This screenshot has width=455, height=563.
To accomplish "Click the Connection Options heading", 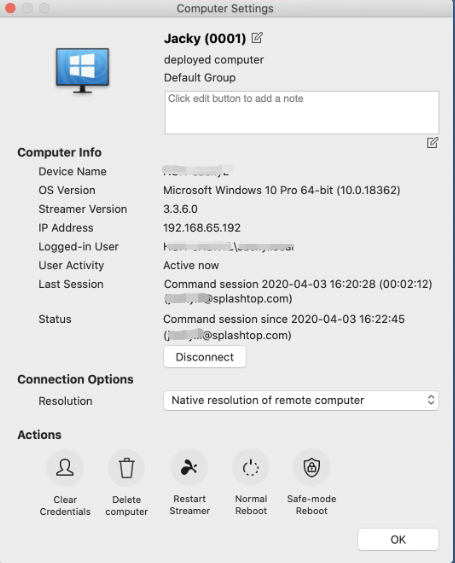I will point(75,379).
